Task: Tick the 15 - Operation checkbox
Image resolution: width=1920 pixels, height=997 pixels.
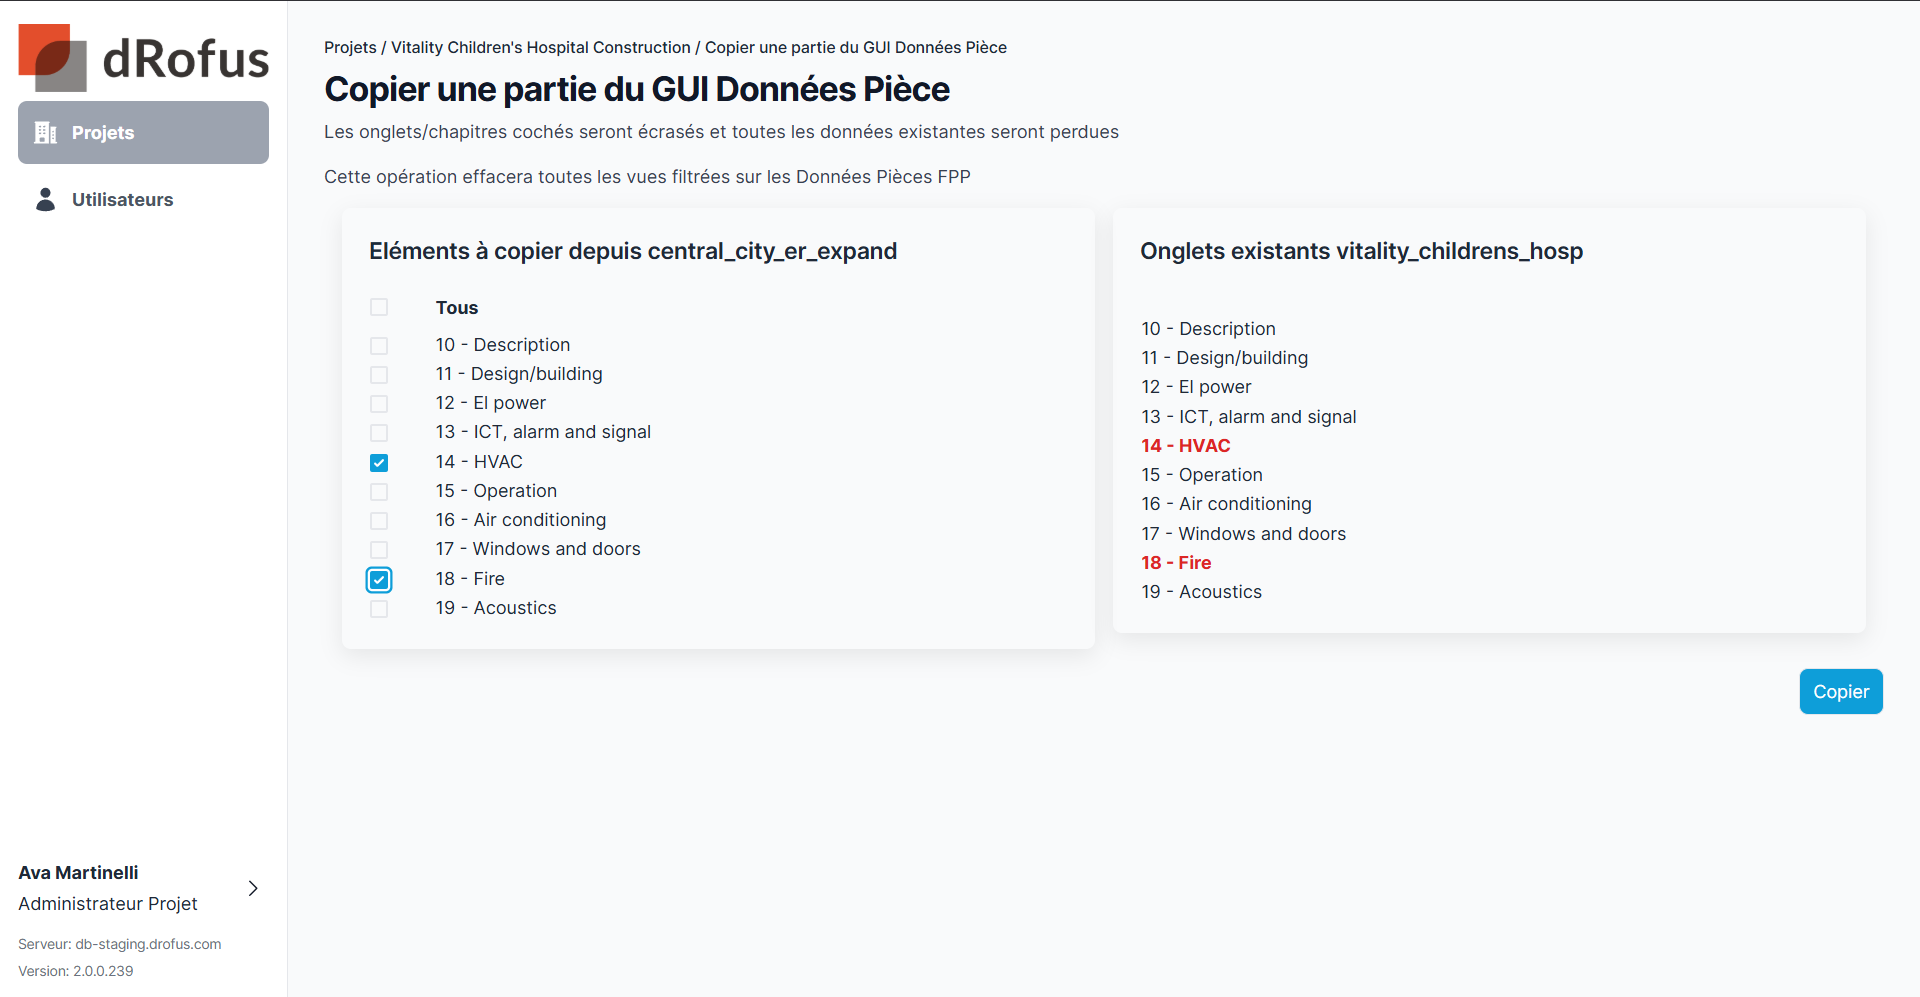Action: tap(379, 492)
